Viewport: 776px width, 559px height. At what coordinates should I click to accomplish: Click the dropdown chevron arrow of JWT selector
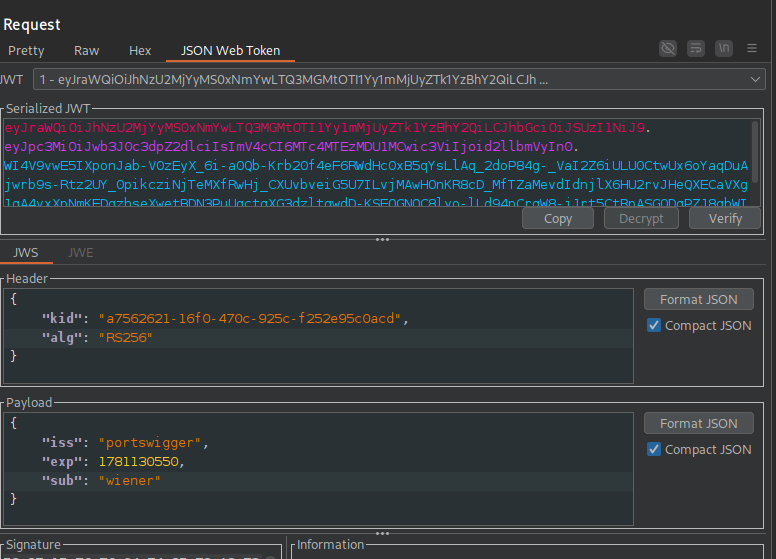[x=755, y=80]
